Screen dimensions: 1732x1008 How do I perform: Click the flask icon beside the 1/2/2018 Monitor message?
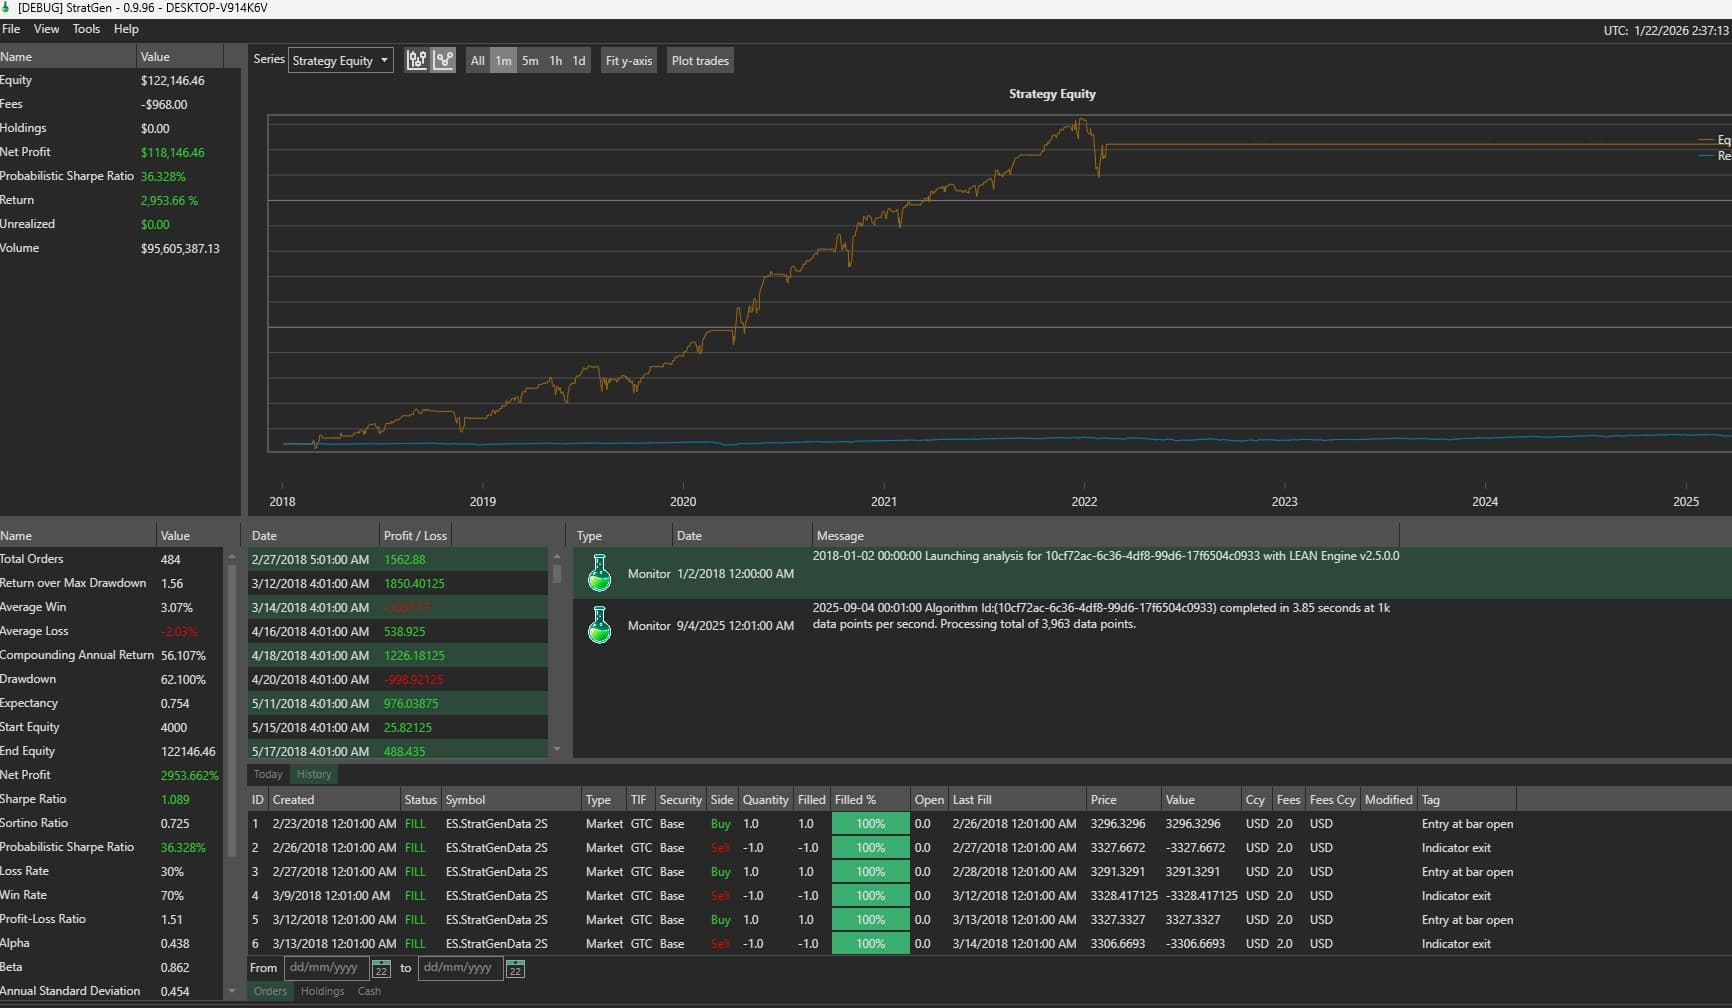(x=599, y=574)
